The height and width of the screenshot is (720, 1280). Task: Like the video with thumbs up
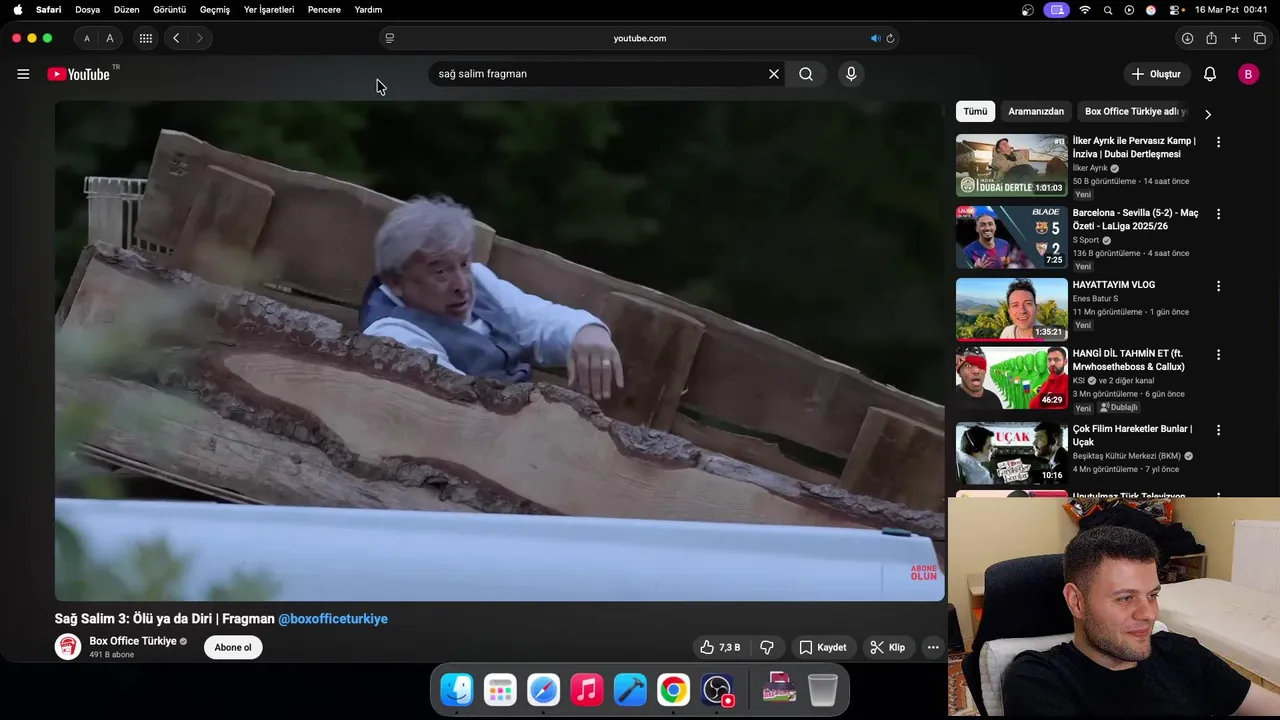(720, 647)
